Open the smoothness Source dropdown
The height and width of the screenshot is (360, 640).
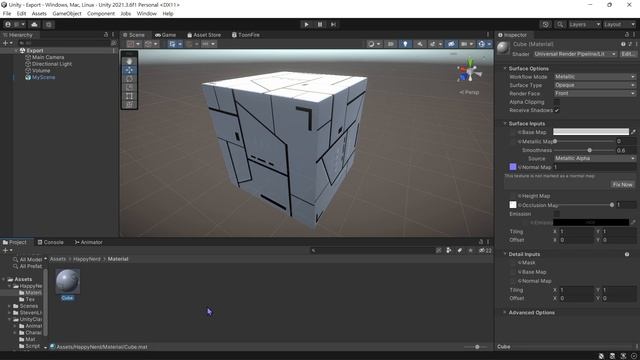click(x=595, y=158)
